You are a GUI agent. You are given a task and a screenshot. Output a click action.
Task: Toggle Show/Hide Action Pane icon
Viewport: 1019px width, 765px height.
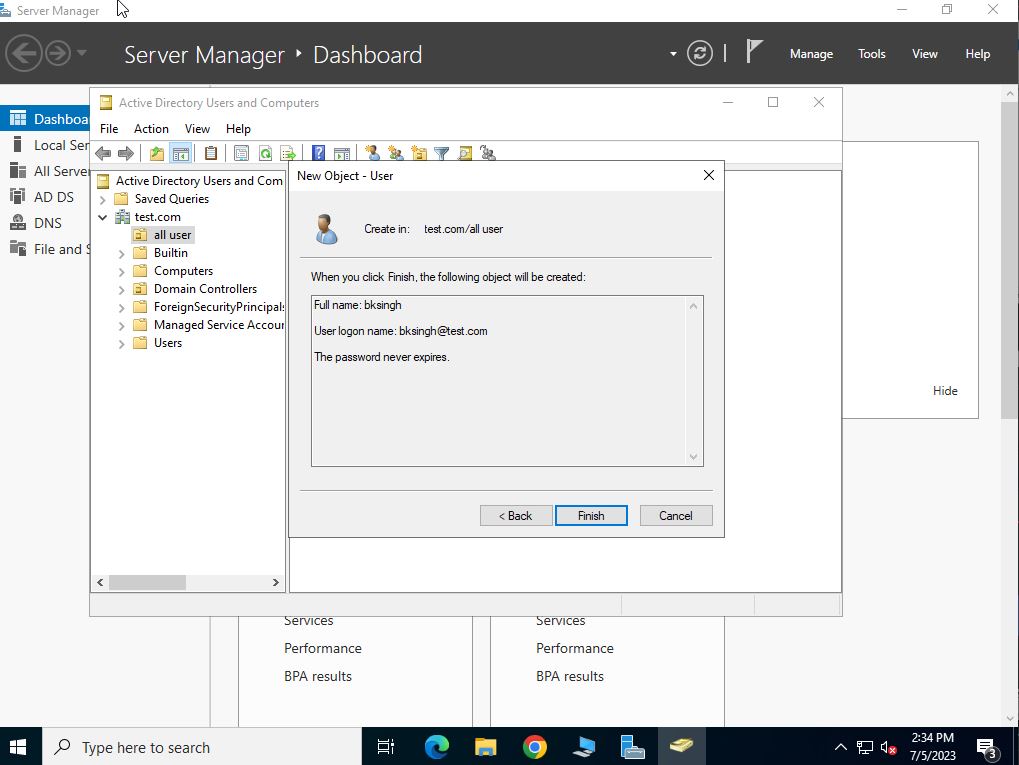click(342, 153)
